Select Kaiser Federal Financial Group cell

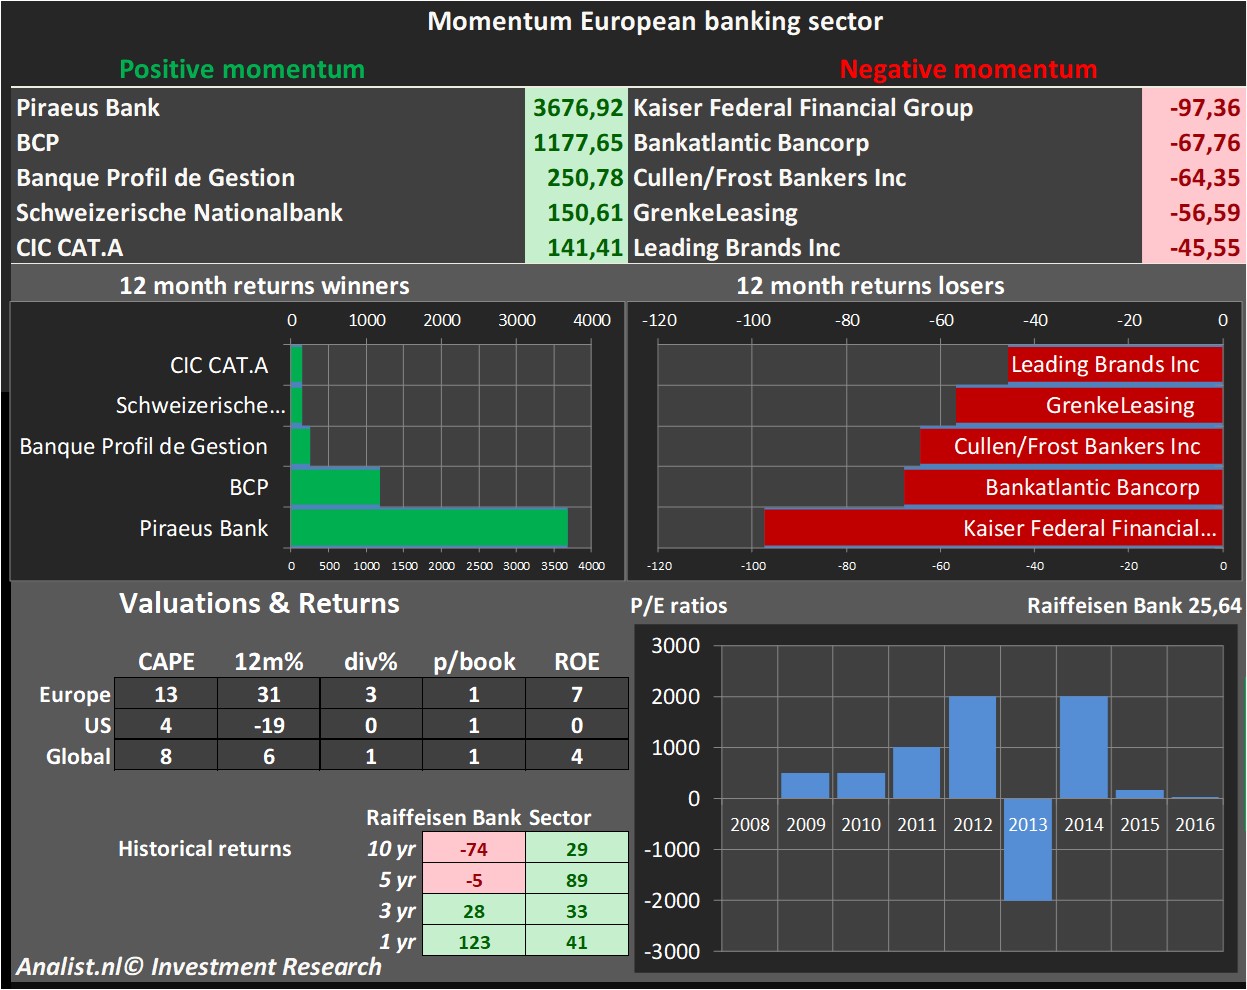[885, 107]
